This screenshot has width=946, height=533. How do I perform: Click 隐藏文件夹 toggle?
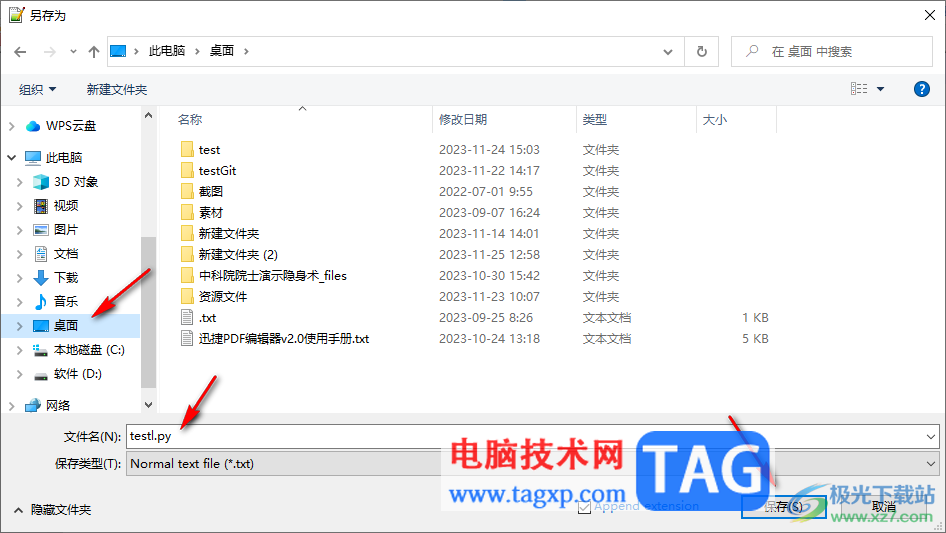52,510
